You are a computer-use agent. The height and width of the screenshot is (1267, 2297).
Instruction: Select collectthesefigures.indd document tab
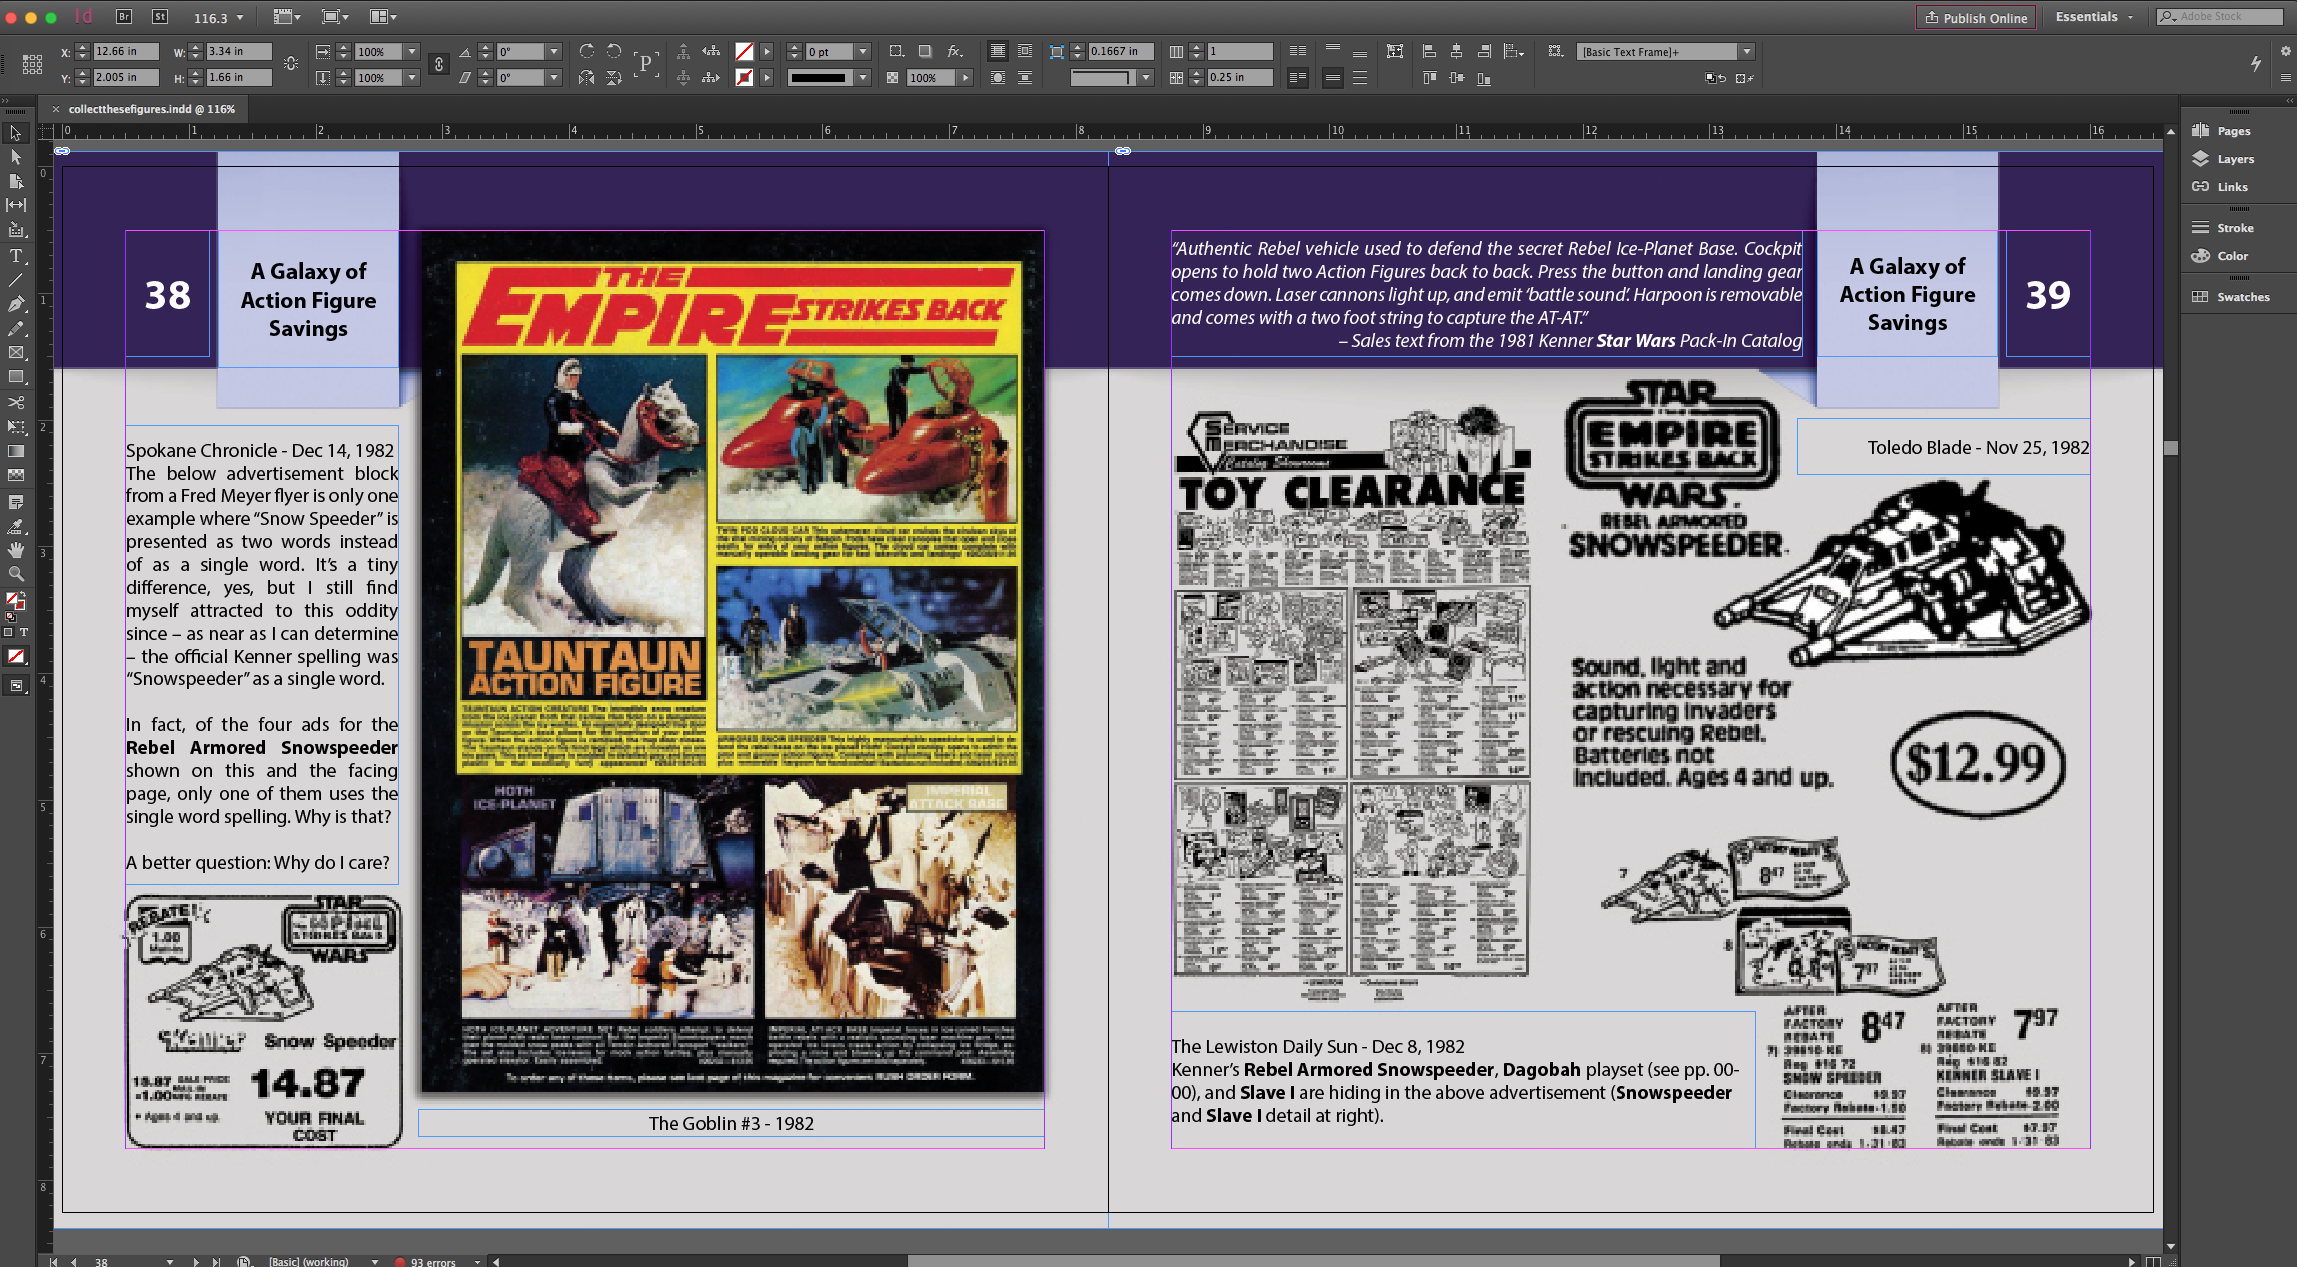pyautogui.click(x=151, y=109)
